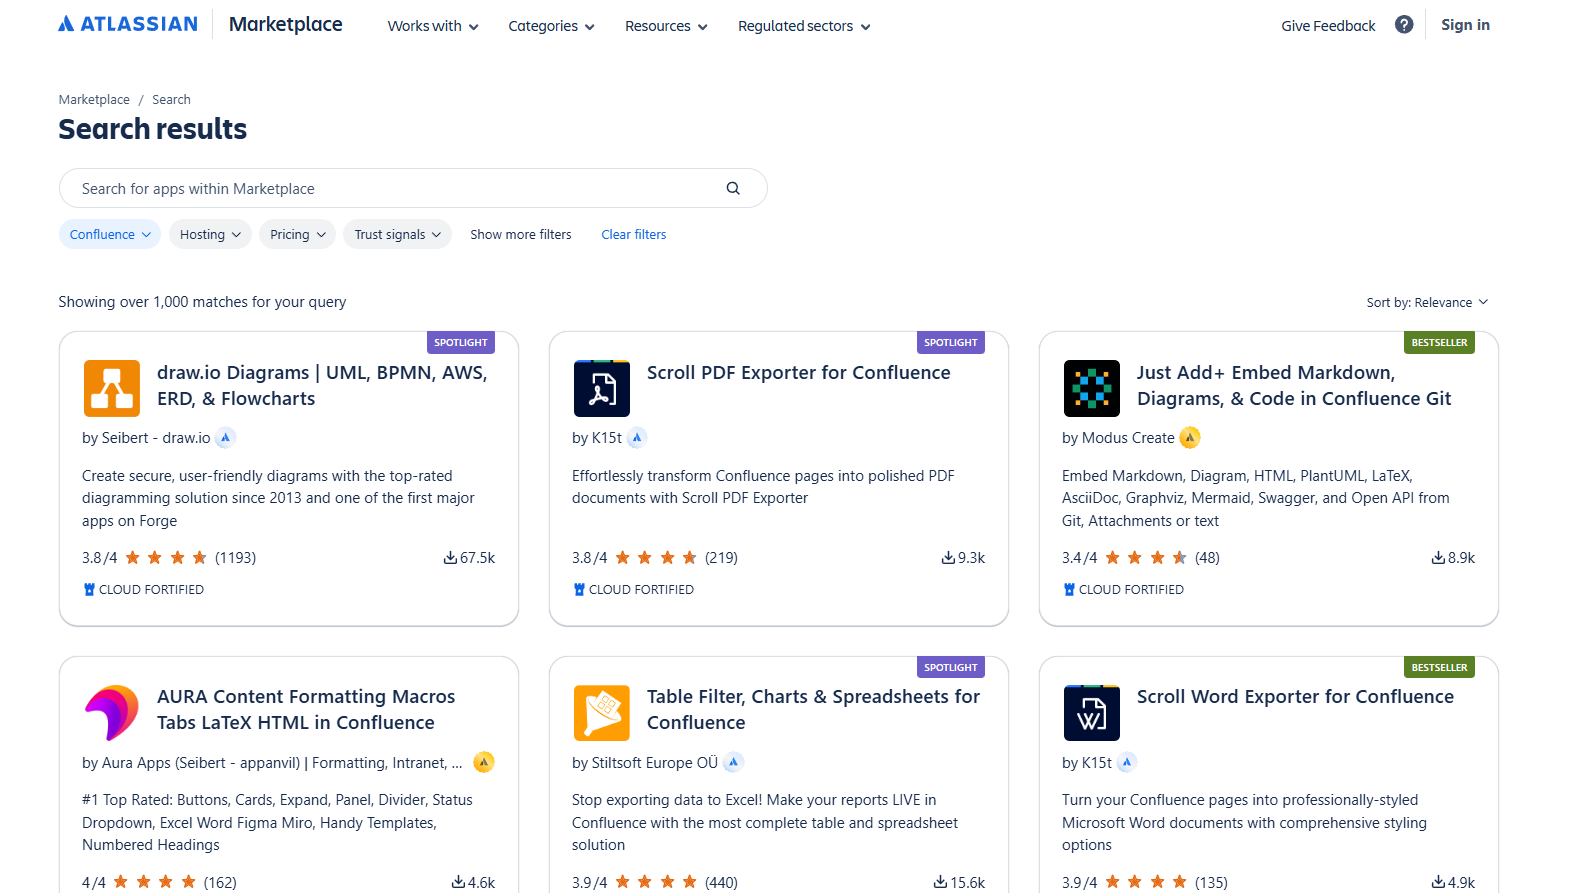The image size is (1570, 893).
Task: Click 'by Stiltsoft Europe OÜ' vendor text
Action: tap(645, 763)
